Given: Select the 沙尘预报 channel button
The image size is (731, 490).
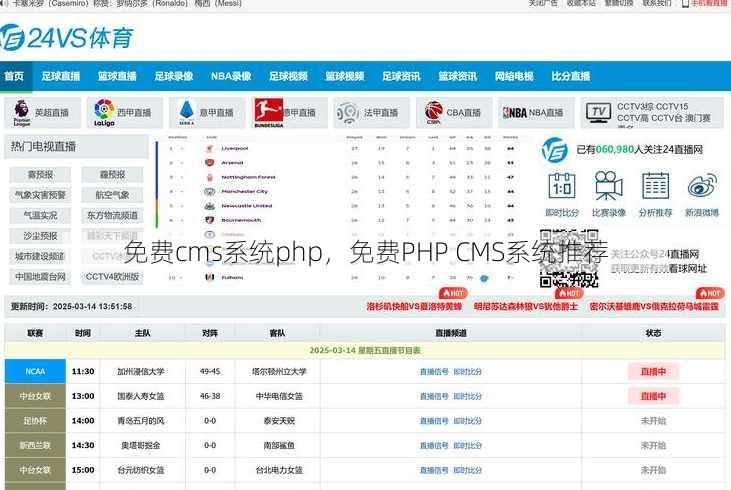Looking at the screenshot, I should tap(40, 236).
